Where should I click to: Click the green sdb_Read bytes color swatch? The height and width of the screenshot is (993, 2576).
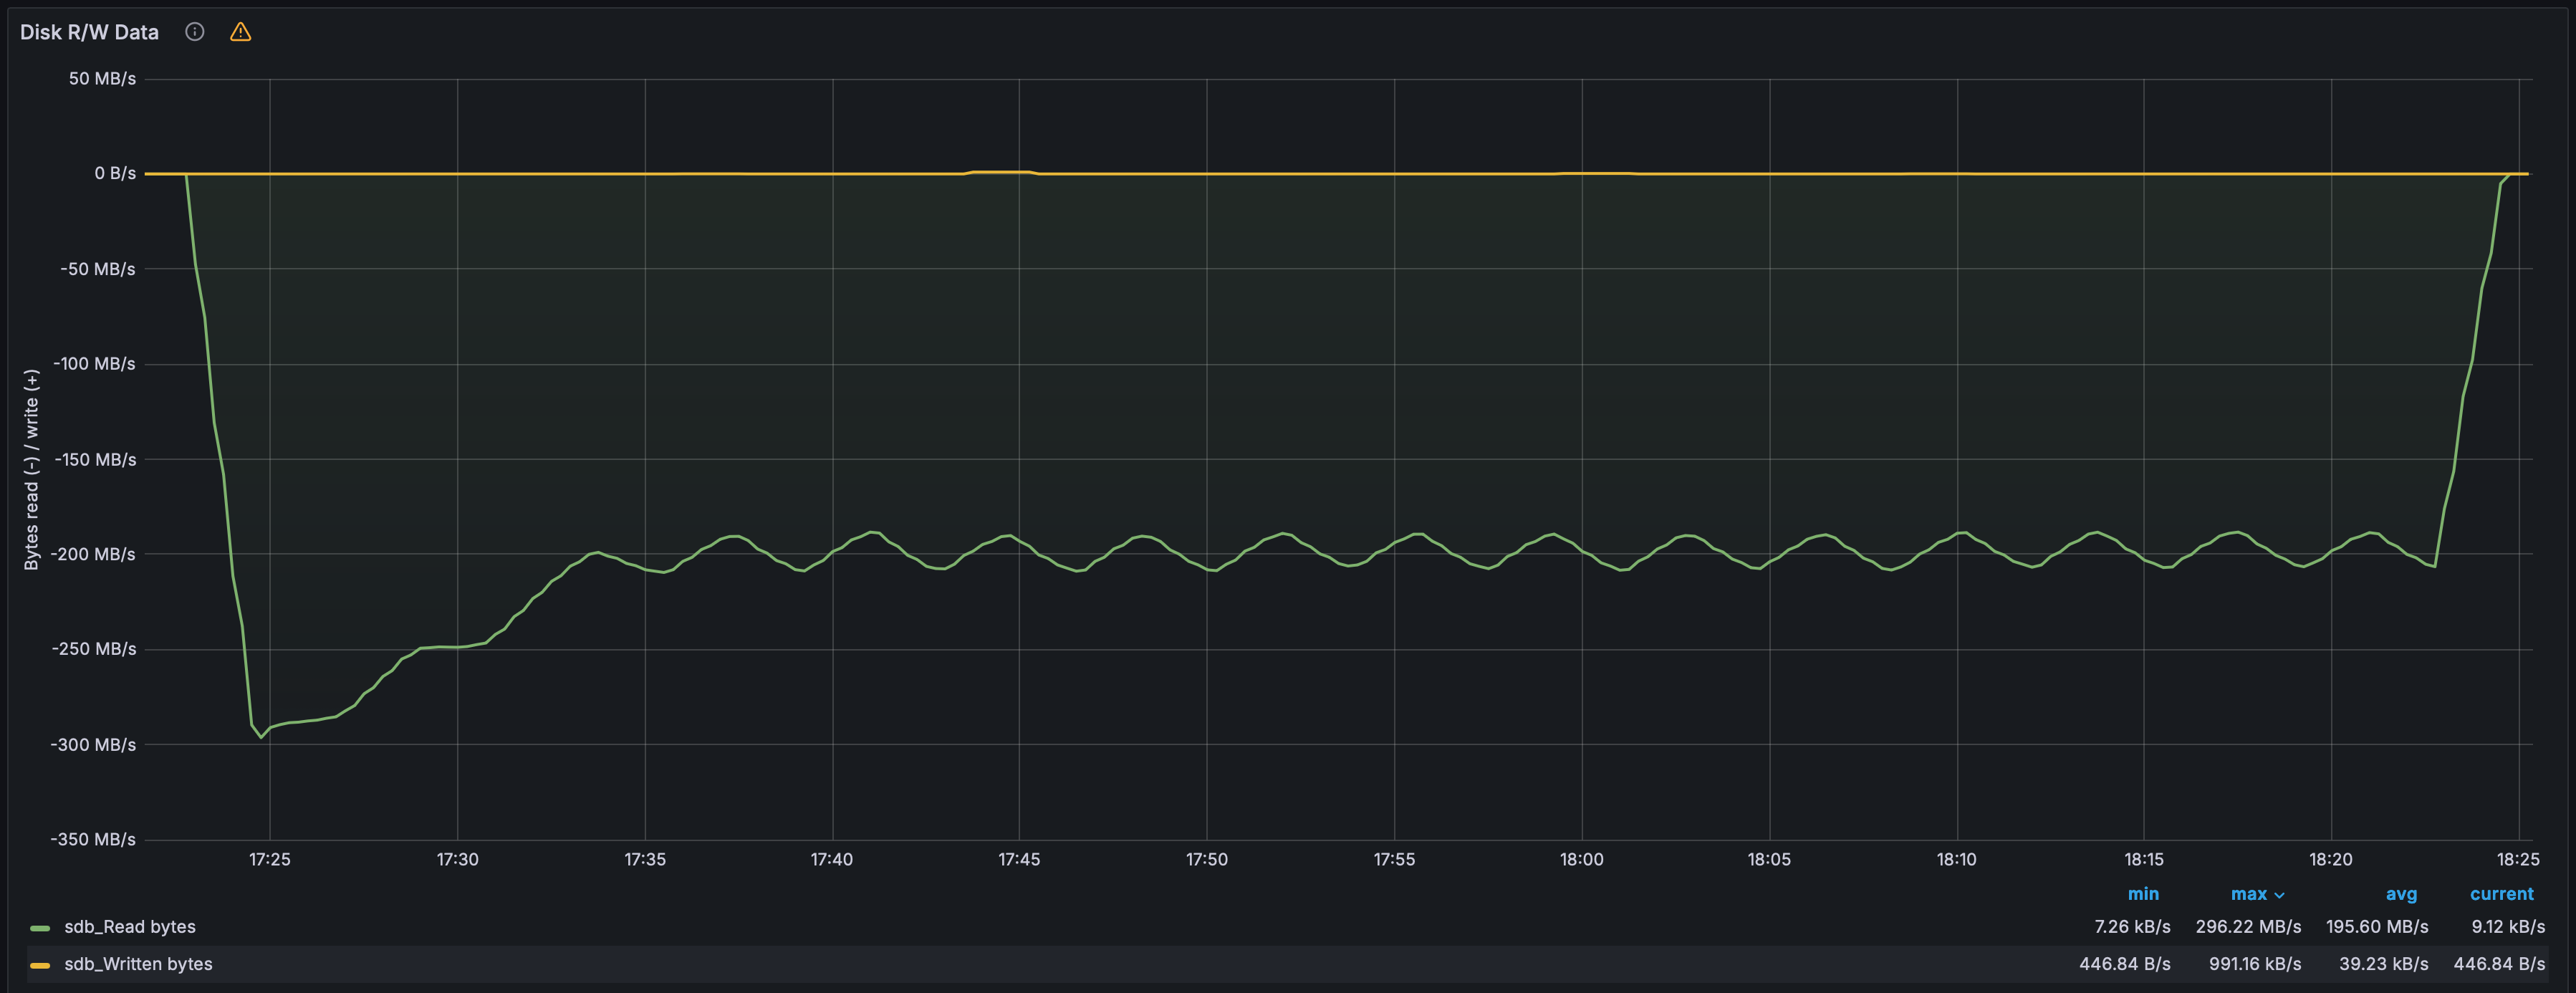pos(40,928)
